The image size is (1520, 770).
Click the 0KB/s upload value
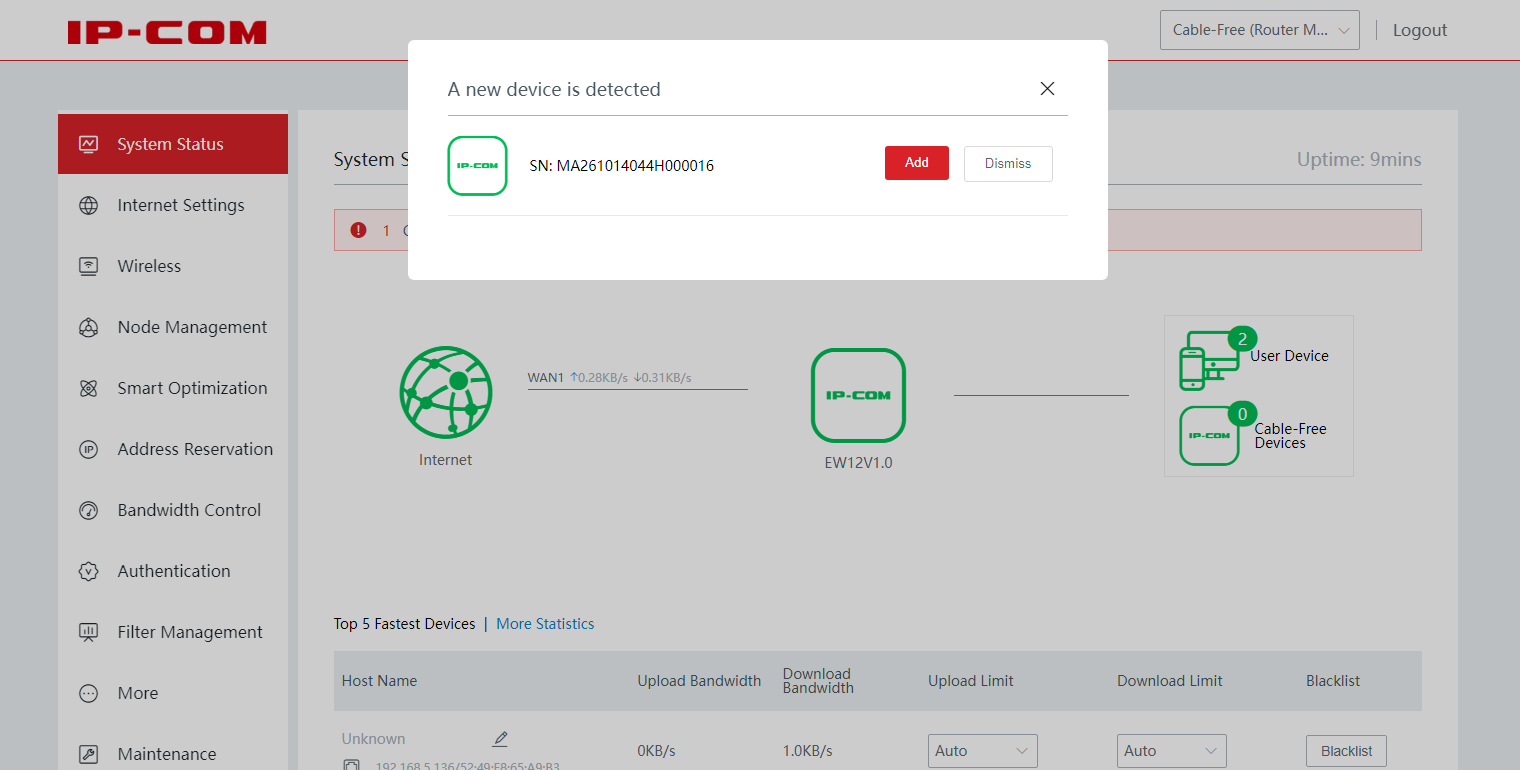(657, 751)
